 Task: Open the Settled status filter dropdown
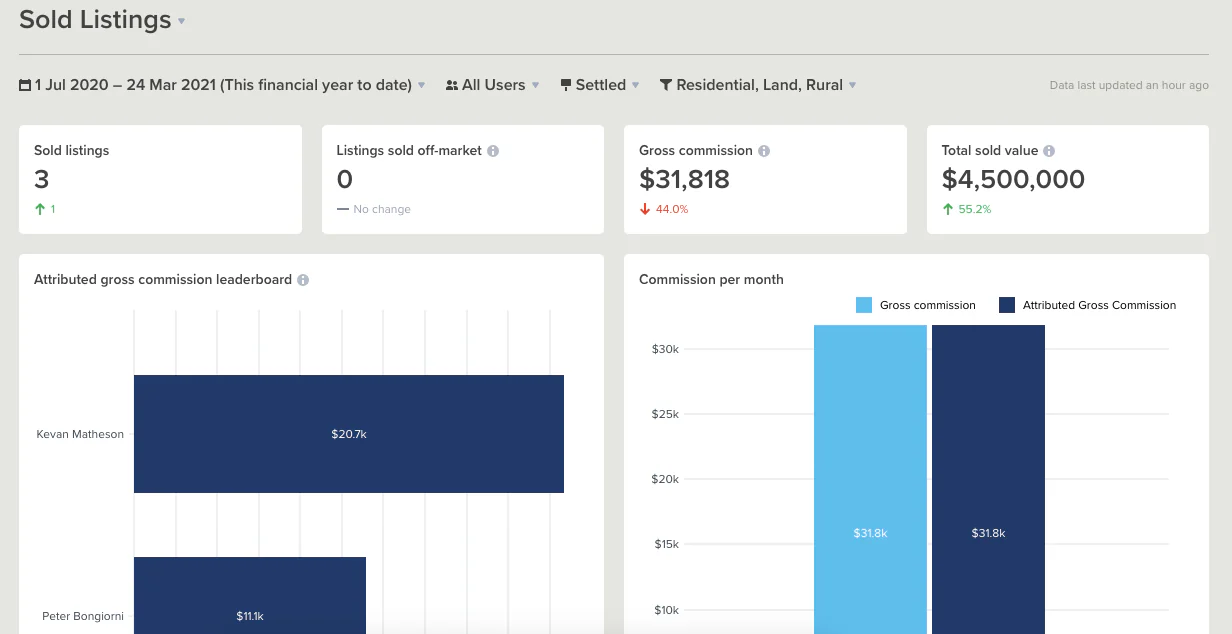(x=600, y=85)
